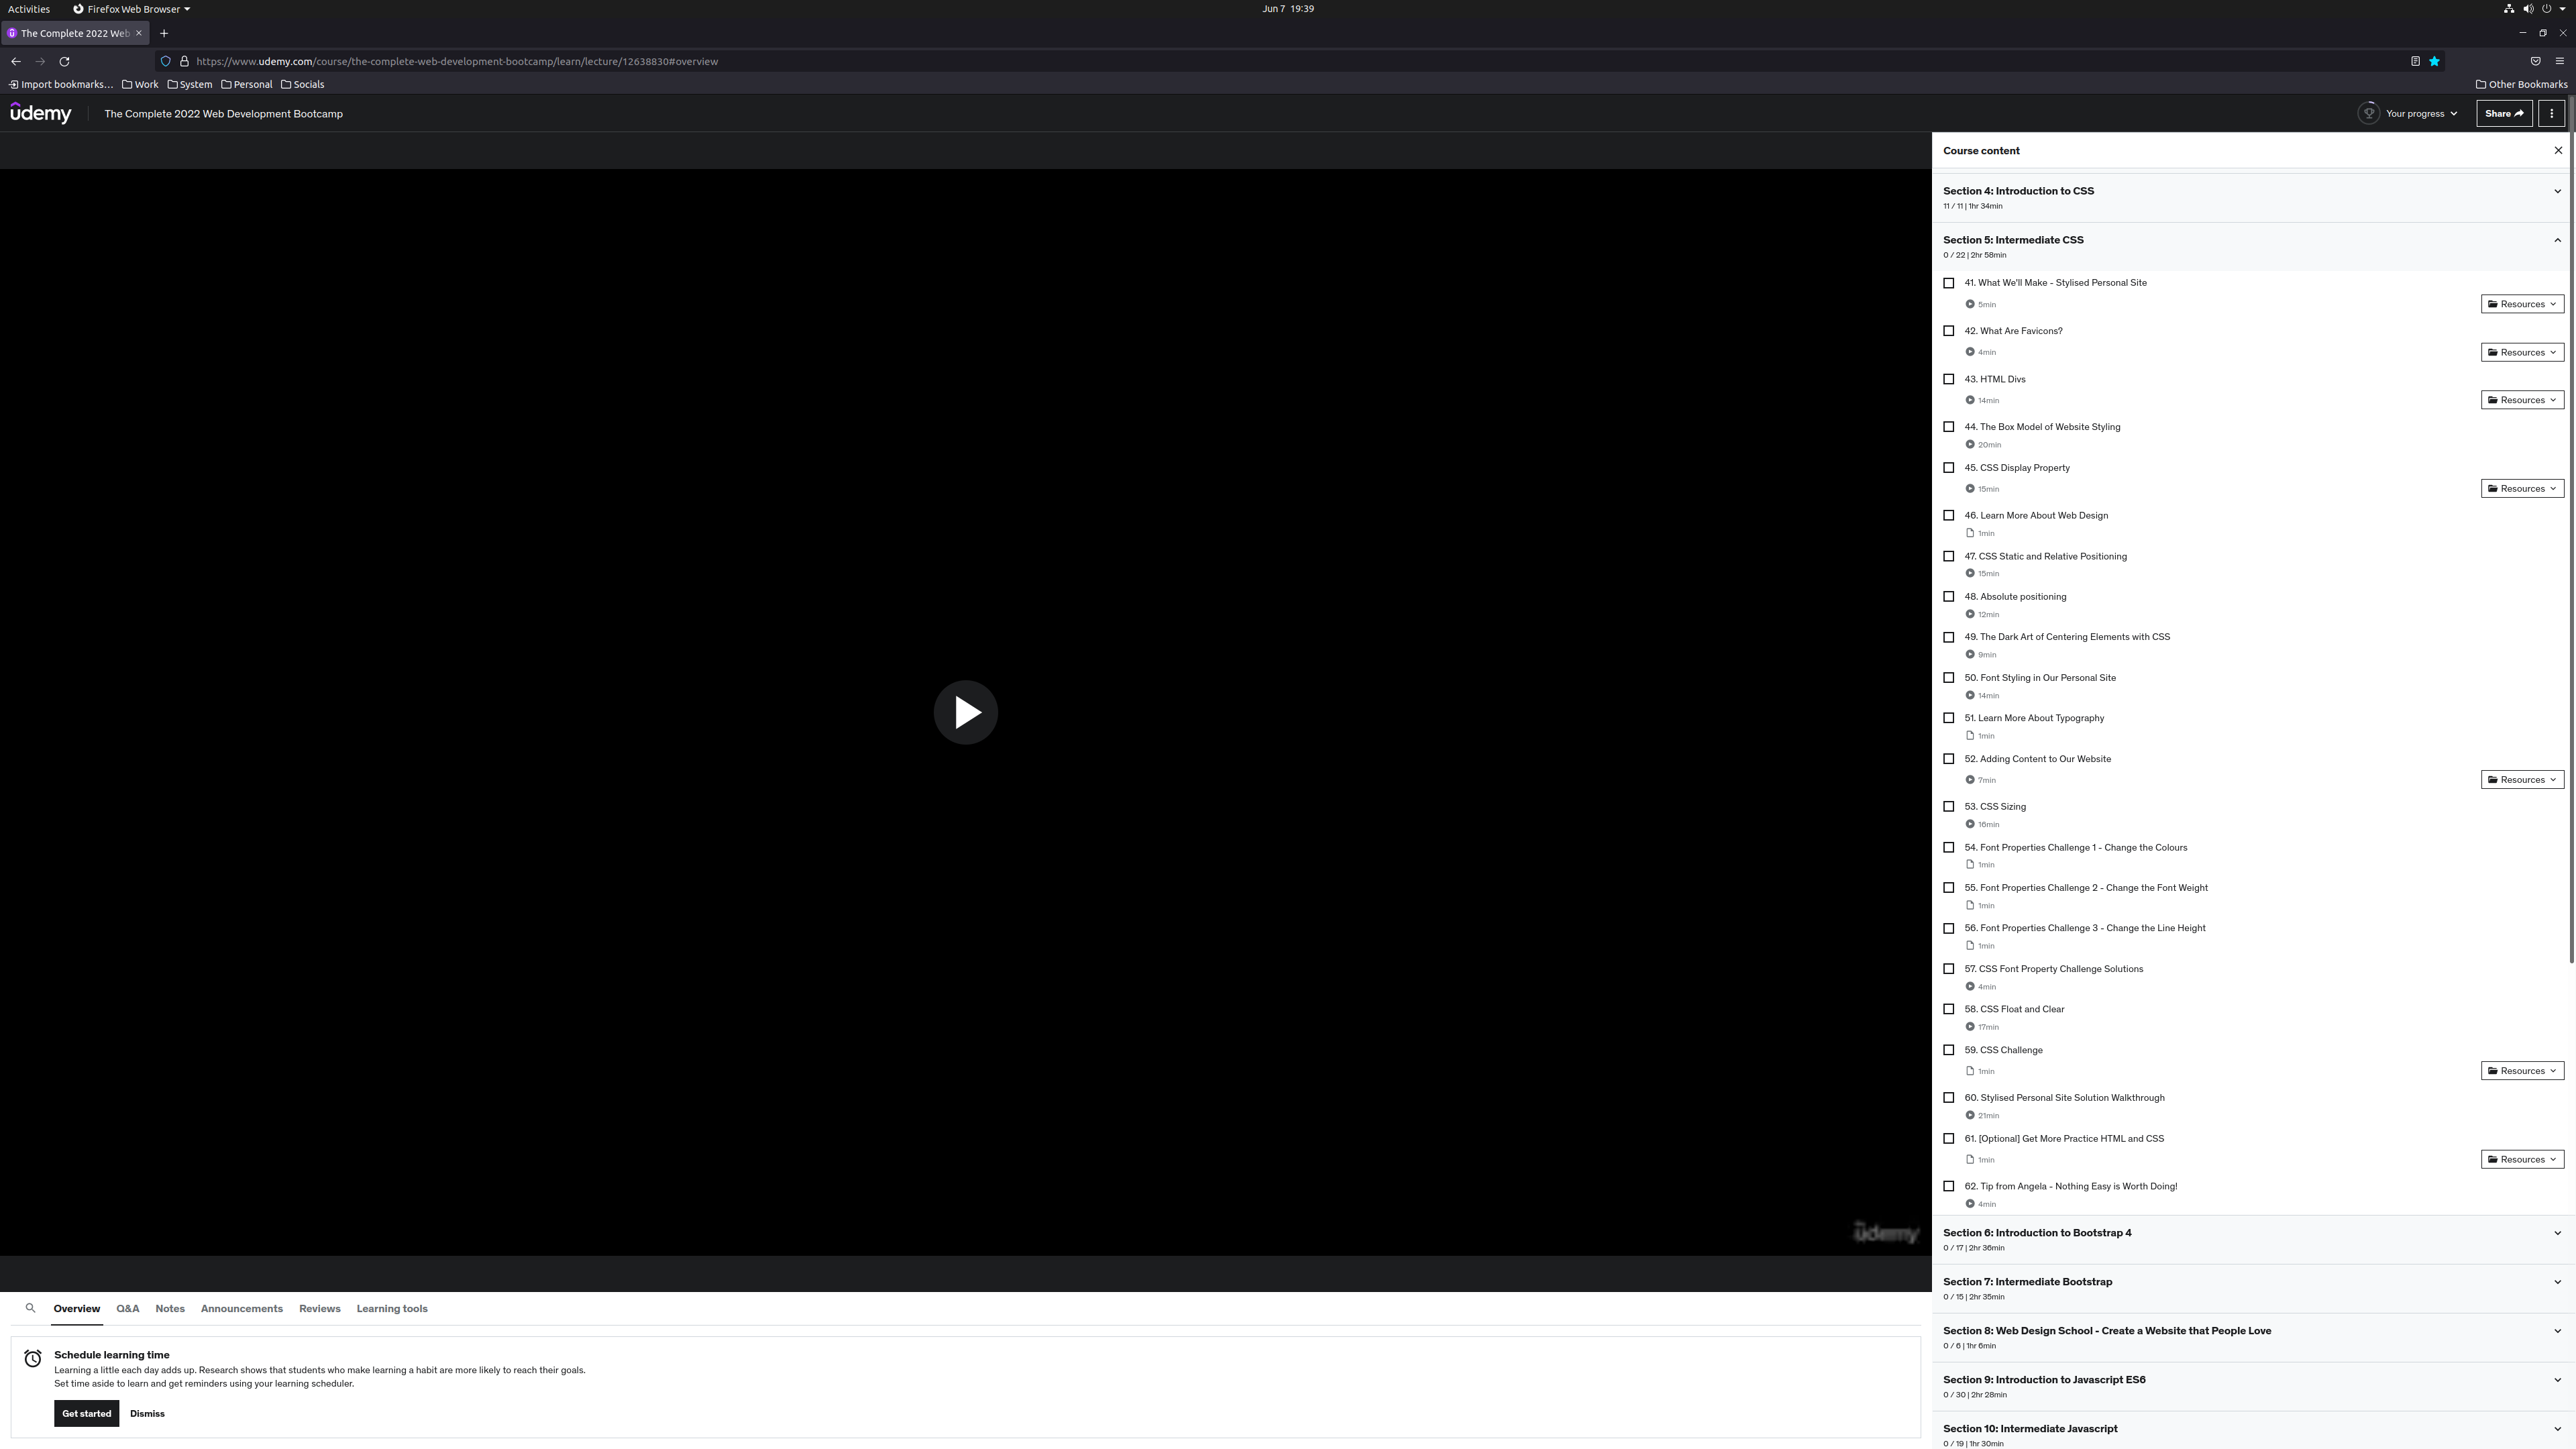Viewport: 2576px width, 1449px height.
Task: Expand Section 4: Introduction to CSS
Action: point(2251,197)
